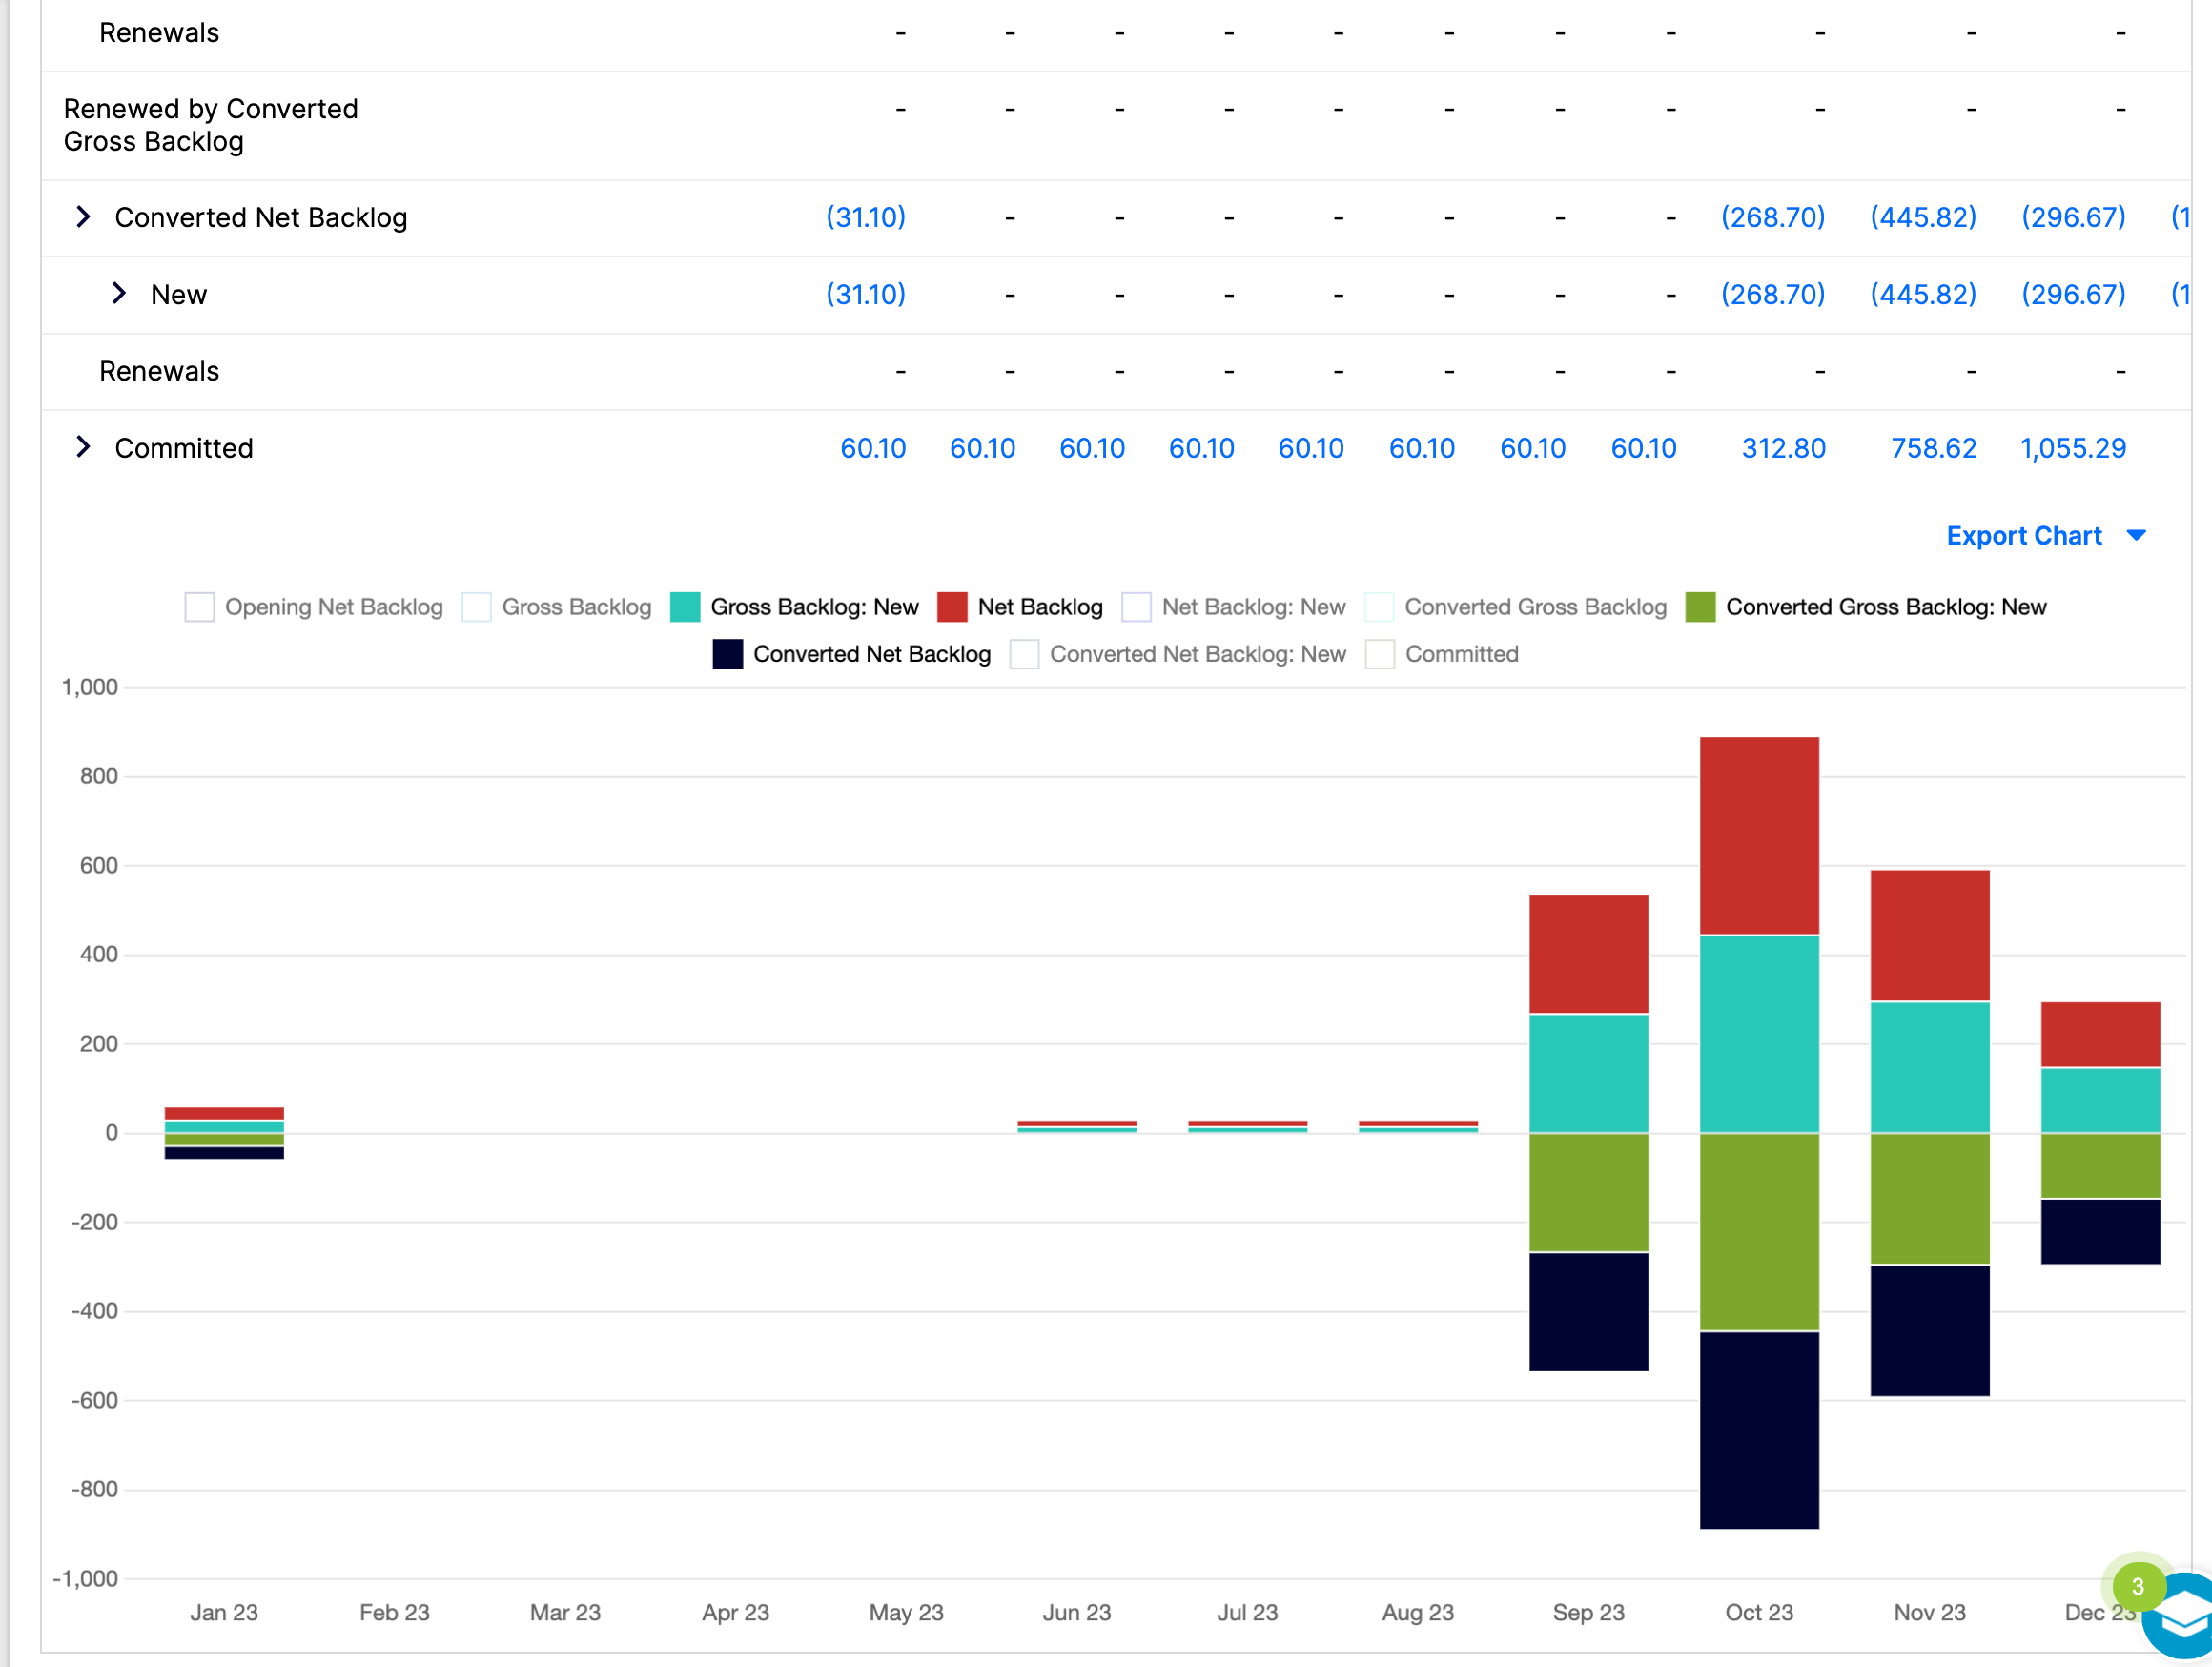The image size is (2212, 1667).
Task: Expand the New row under Converted Net Backlog
Action: pyautogui.click(x=119, y=294)
